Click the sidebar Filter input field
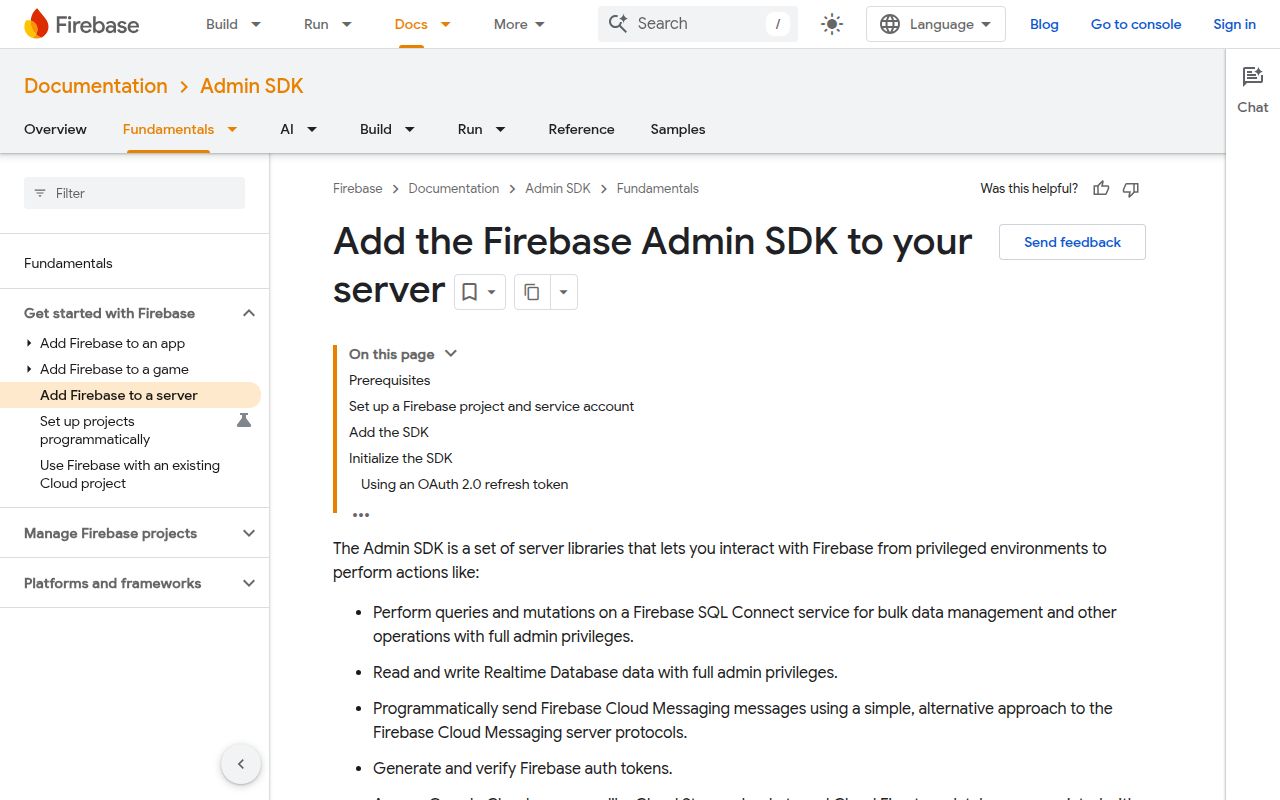Image resolution: width=1280 pixels, height=800 pixels. click(134, 193)
